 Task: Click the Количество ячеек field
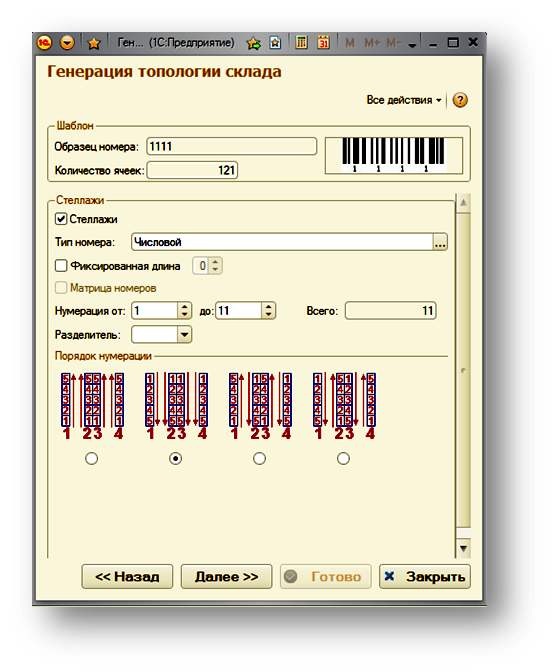192,170
